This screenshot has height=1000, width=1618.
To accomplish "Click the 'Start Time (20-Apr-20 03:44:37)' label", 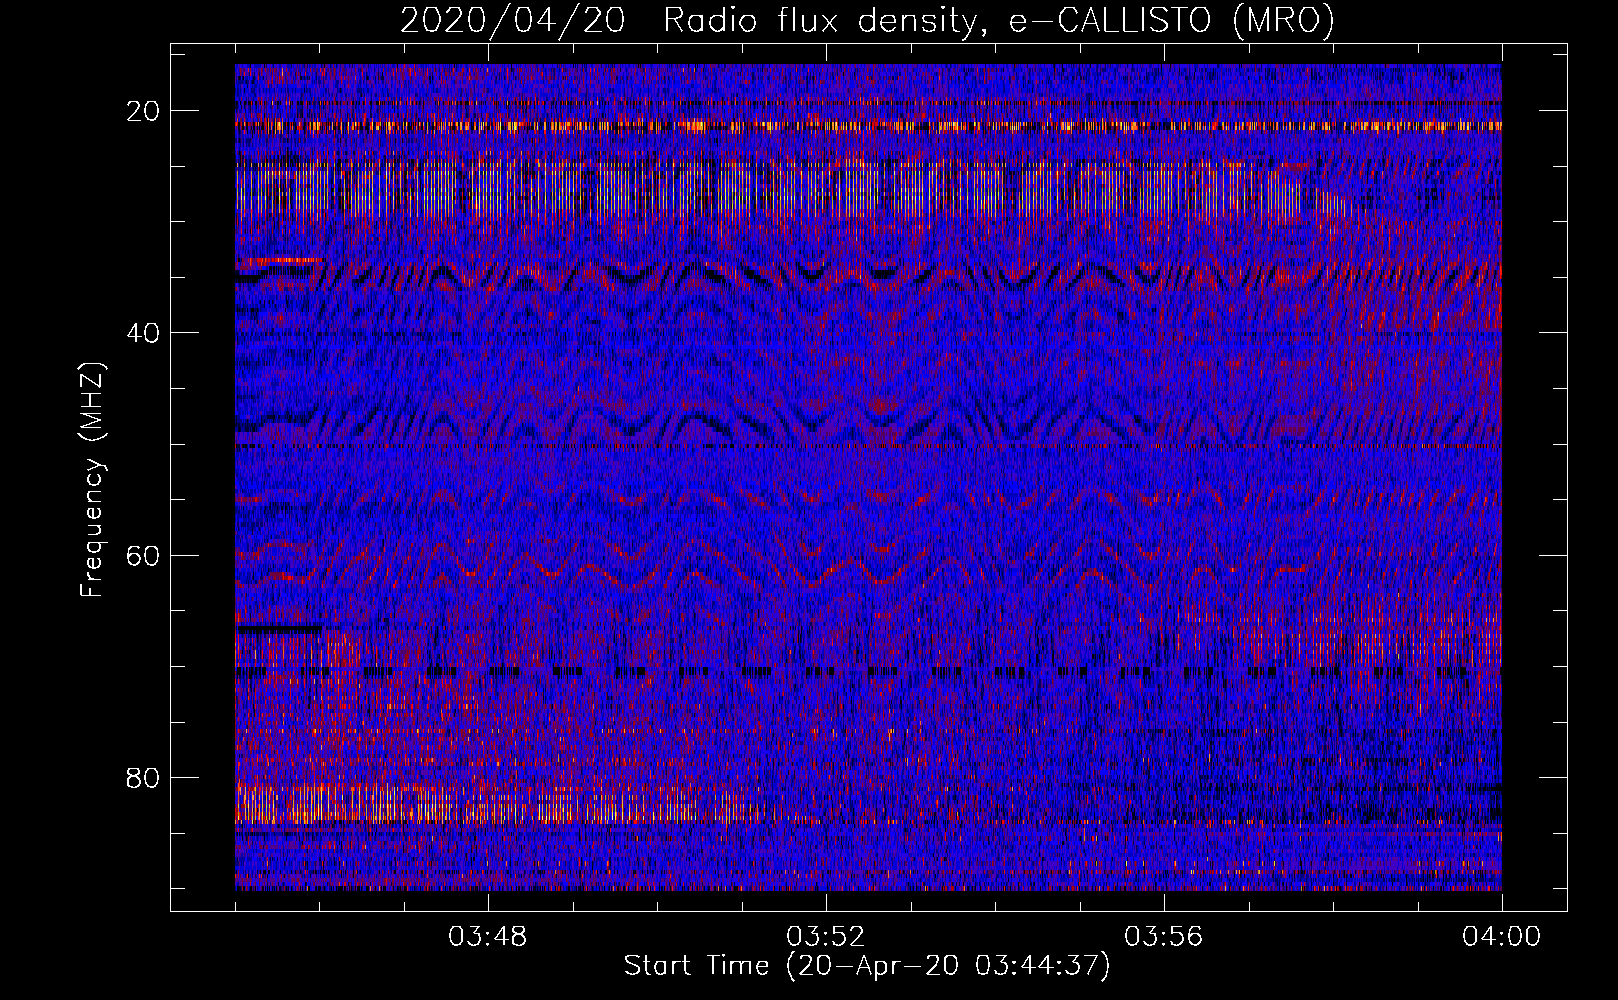I will point(867,966).
